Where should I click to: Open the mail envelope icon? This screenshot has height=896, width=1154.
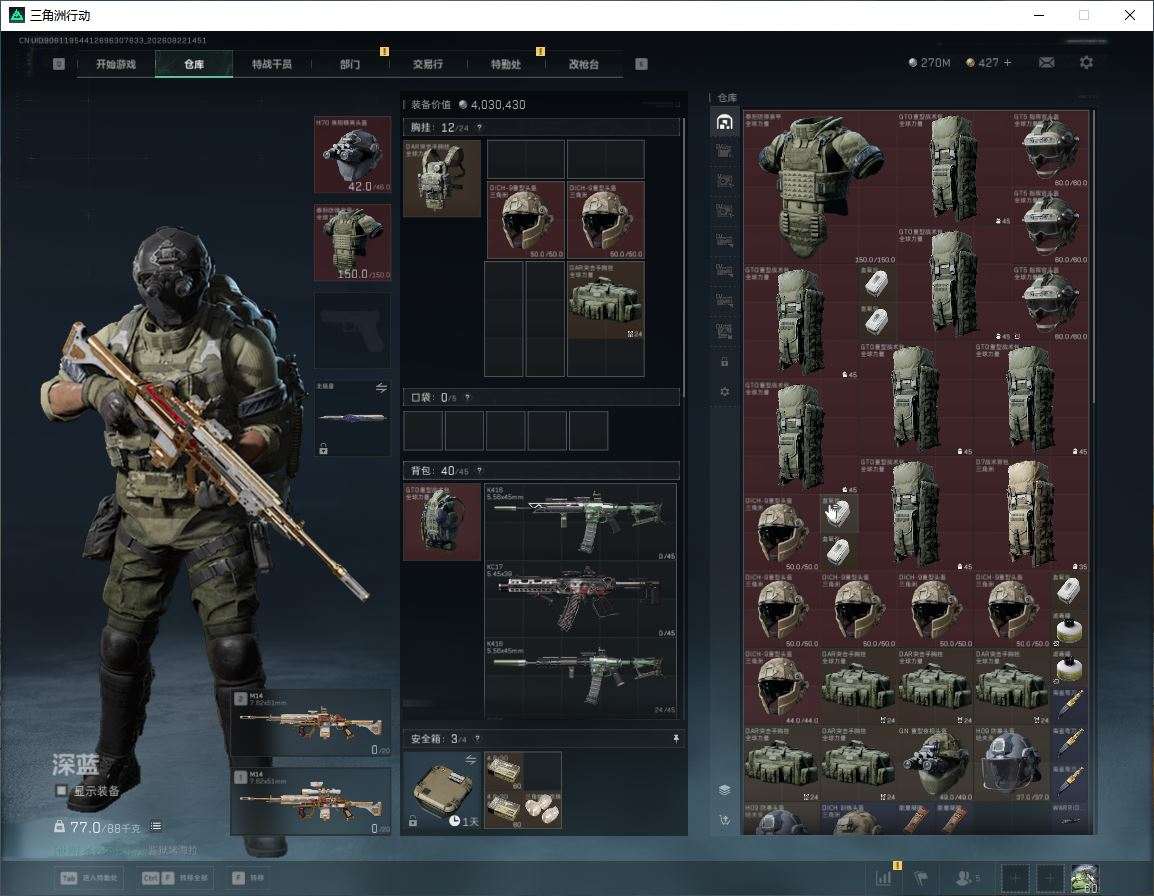[x=1046, y=63]
